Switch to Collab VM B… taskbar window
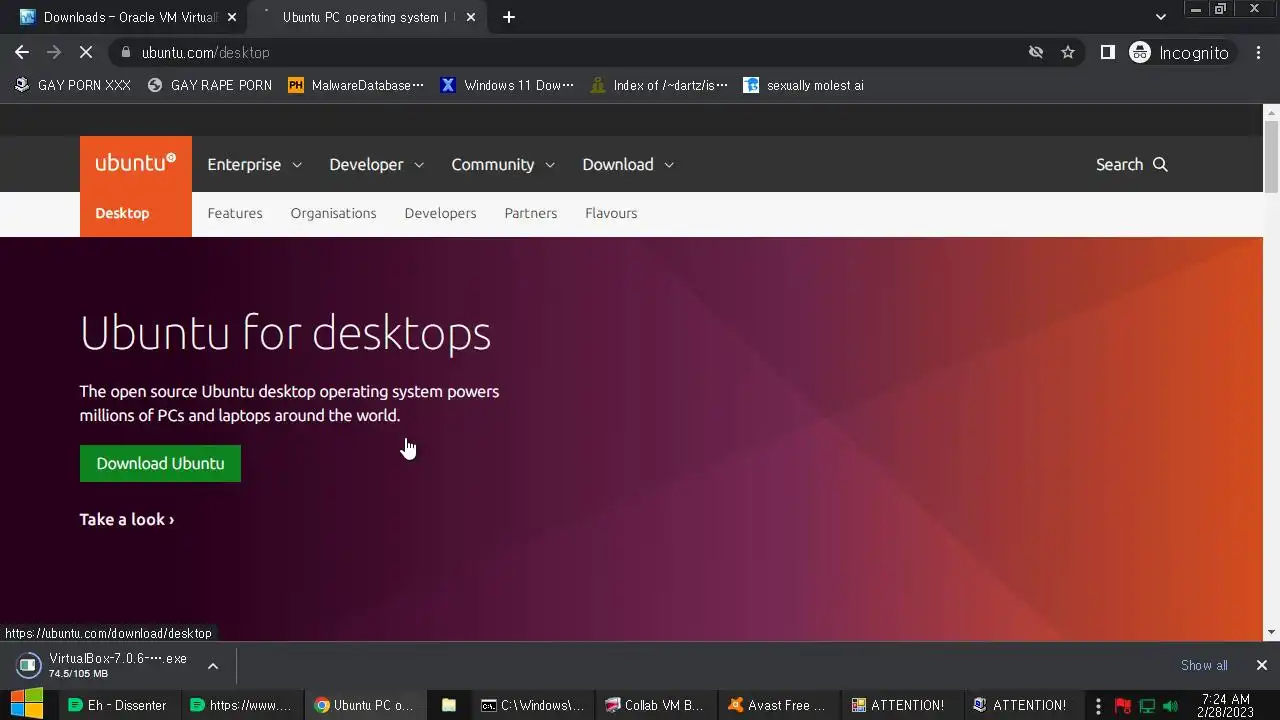The height and width of the screenshot is (720, 1280). [x=656, y=705]
